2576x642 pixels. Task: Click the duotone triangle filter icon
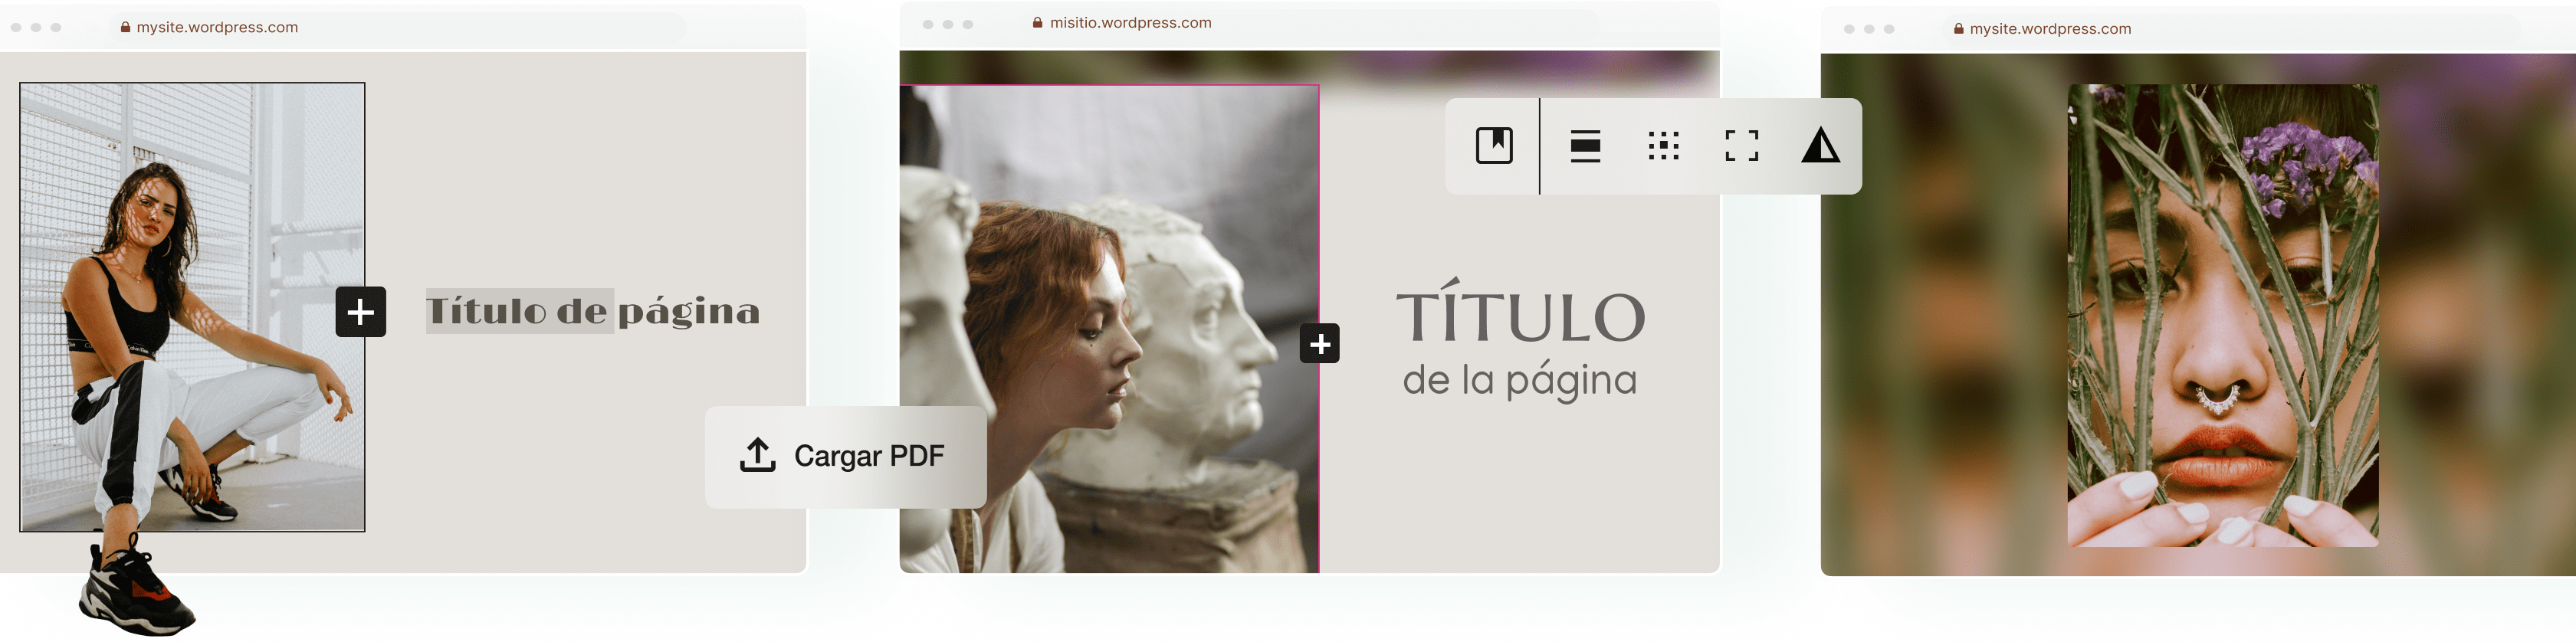[x=1821, y=146]
